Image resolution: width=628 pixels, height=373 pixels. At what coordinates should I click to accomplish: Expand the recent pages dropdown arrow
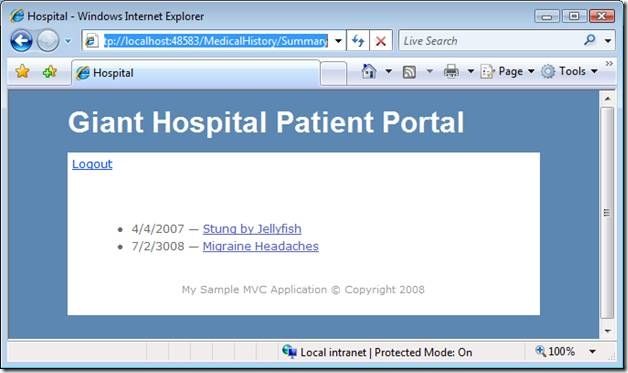68,41
